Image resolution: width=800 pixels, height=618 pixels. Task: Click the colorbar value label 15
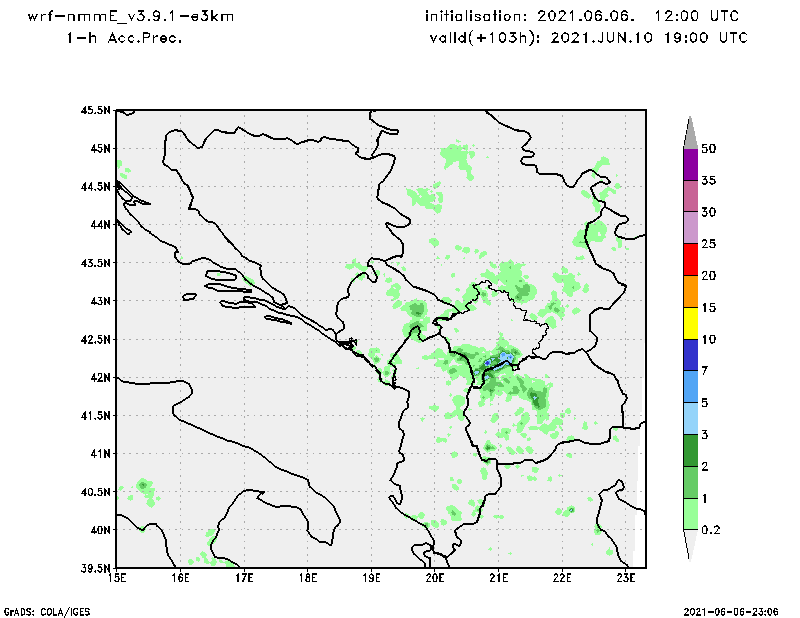709,307
